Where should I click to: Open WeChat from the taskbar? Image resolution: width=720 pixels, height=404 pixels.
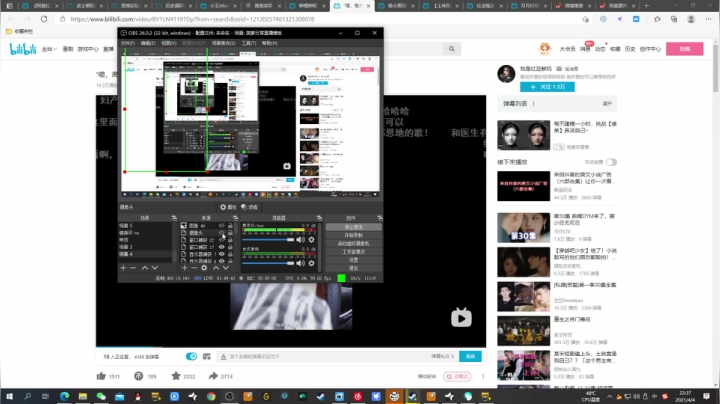101,396
